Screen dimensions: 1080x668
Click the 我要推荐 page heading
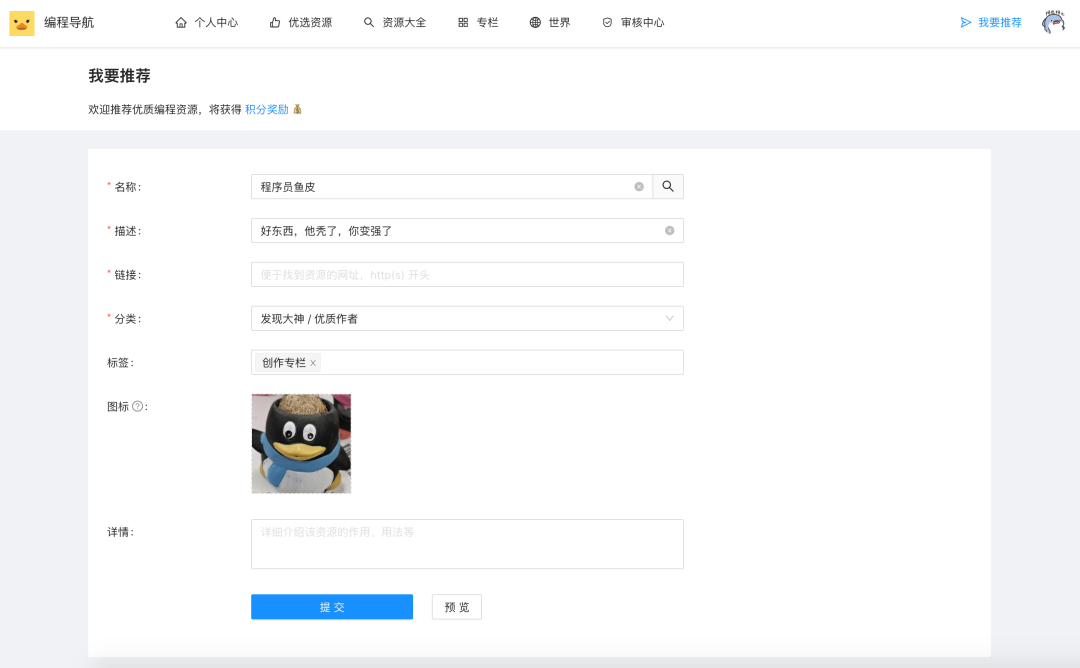pos(119,76)
